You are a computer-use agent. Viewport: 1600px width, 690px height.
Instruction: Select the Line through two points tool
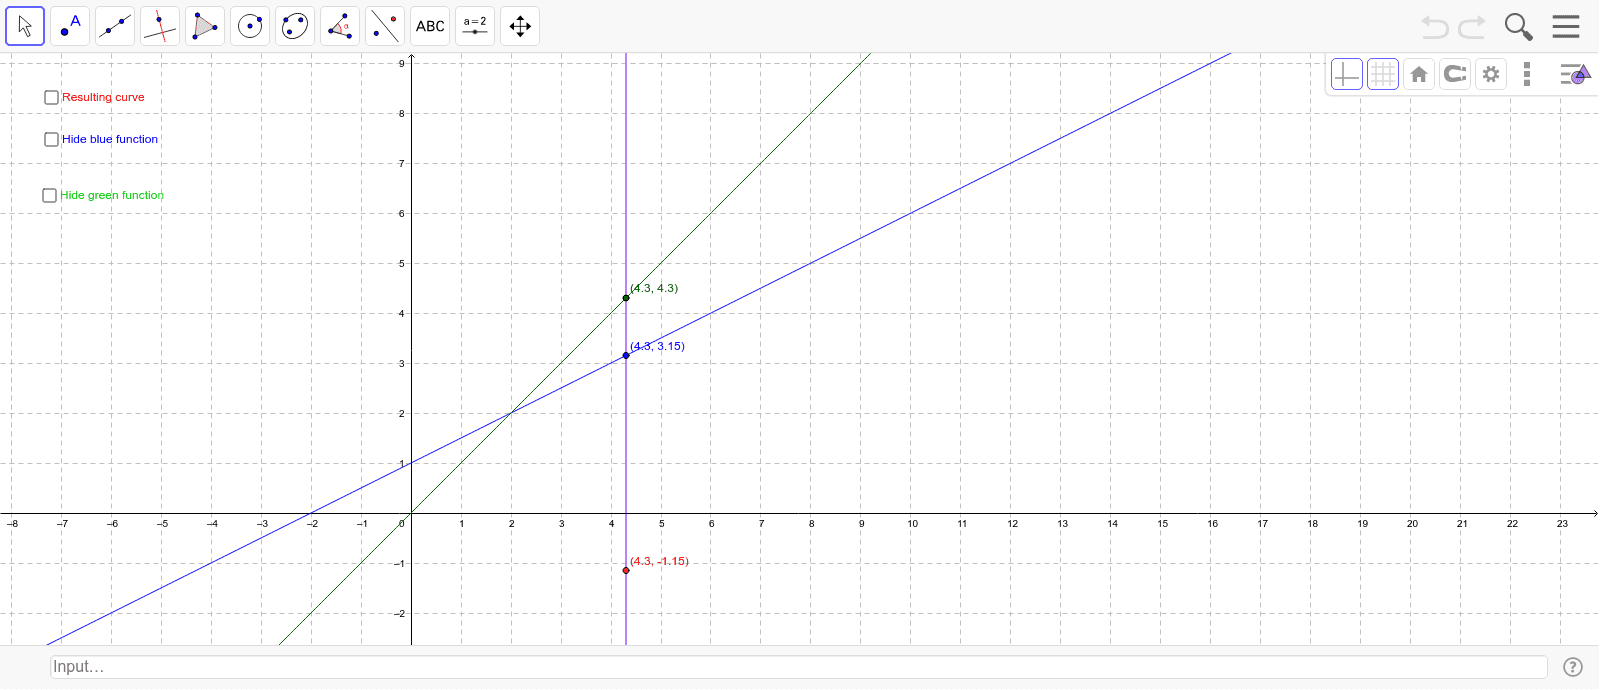115,26
